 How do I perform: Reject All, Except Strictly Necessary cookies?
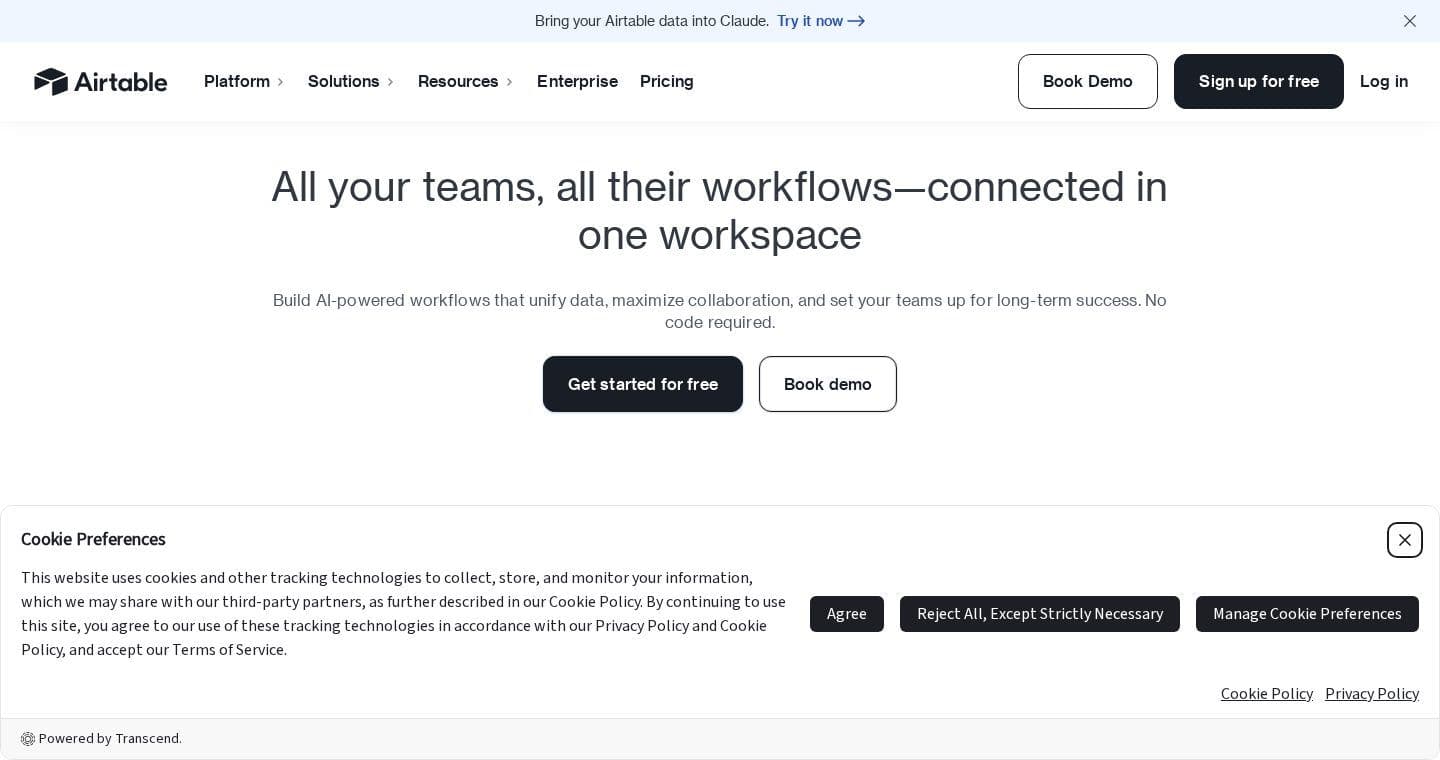1040,614
